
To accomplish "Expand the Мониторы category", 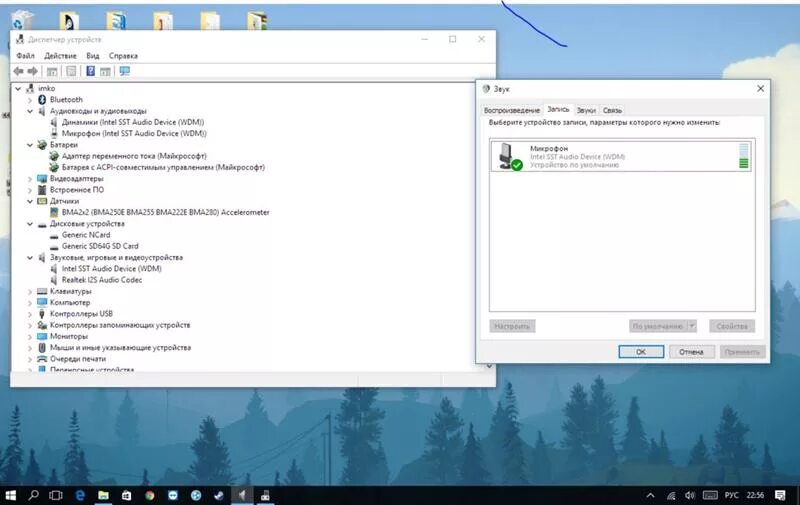I will (30, 336).
